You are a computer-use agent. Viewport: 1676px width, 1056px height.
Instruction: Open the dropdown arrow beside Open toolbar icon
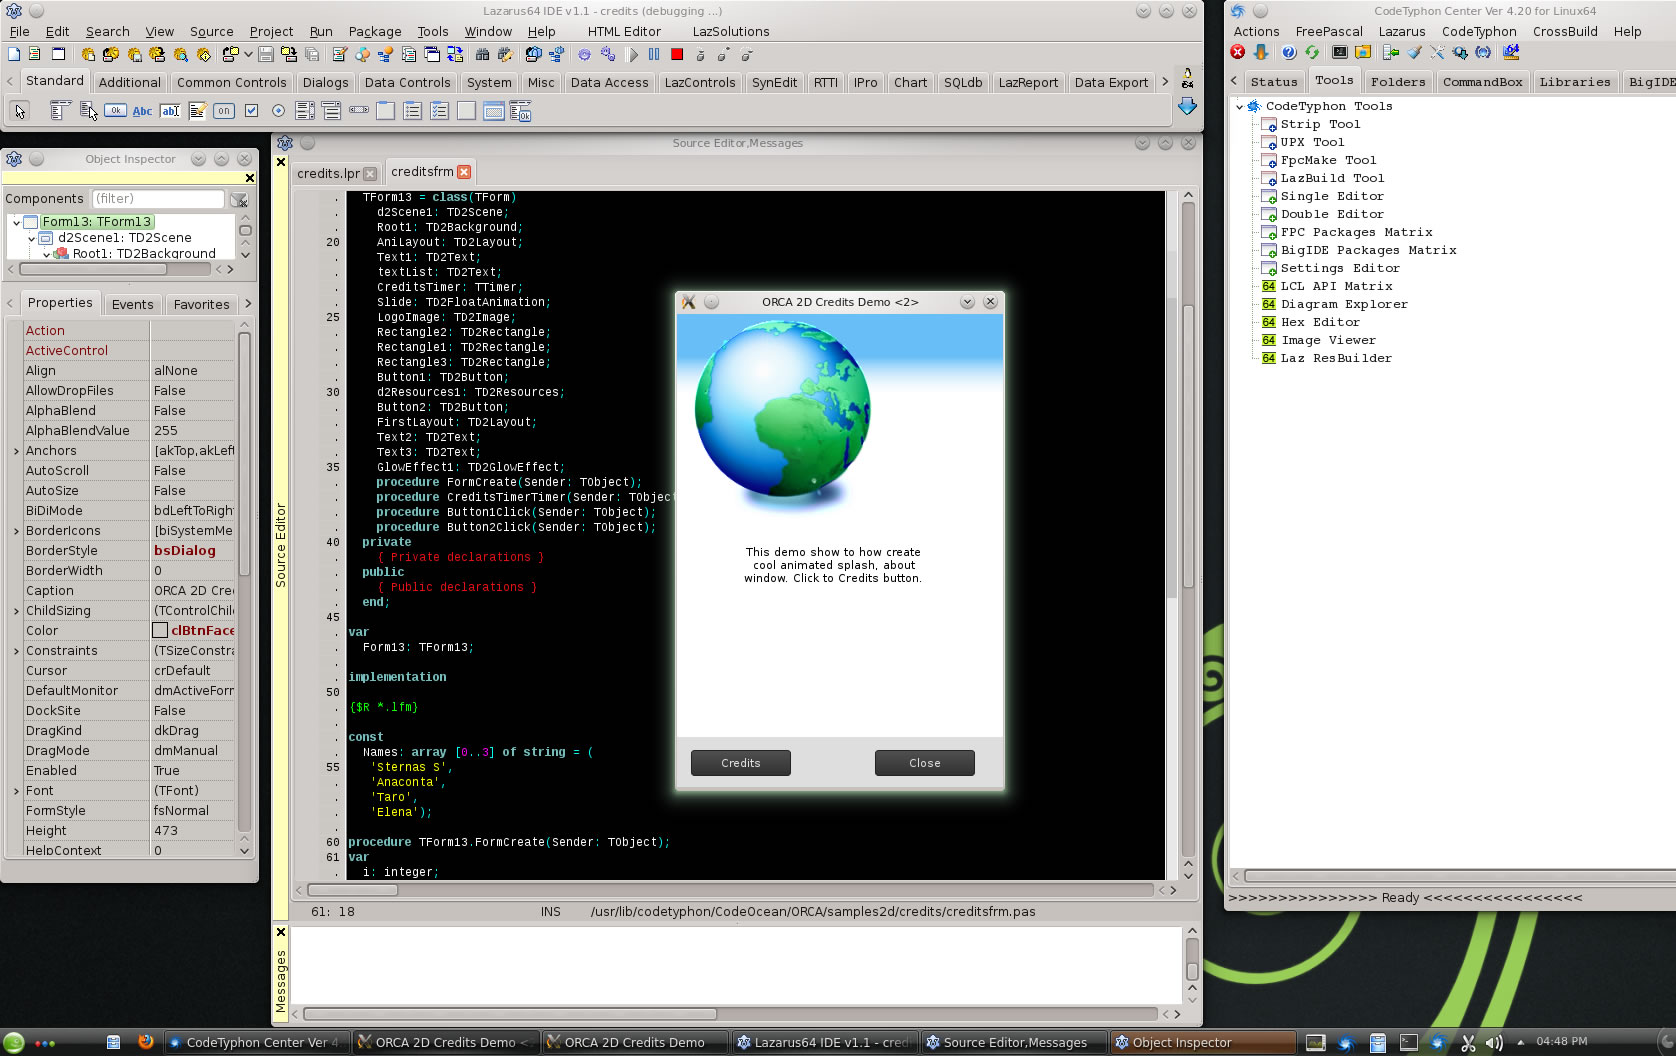click(248, 55)
